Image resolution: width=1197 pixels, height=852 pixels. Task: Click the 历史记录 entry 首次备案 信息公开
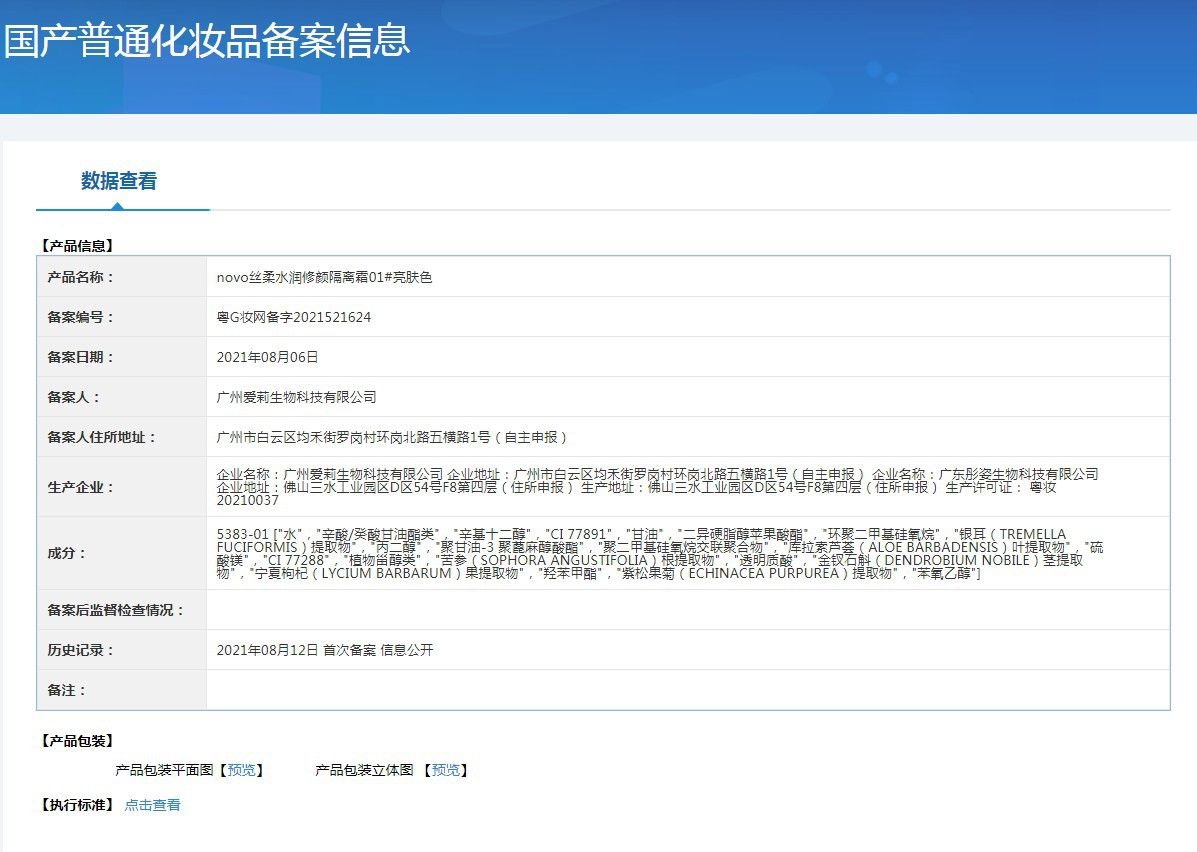pyautogui.click(x=325, y=650)
